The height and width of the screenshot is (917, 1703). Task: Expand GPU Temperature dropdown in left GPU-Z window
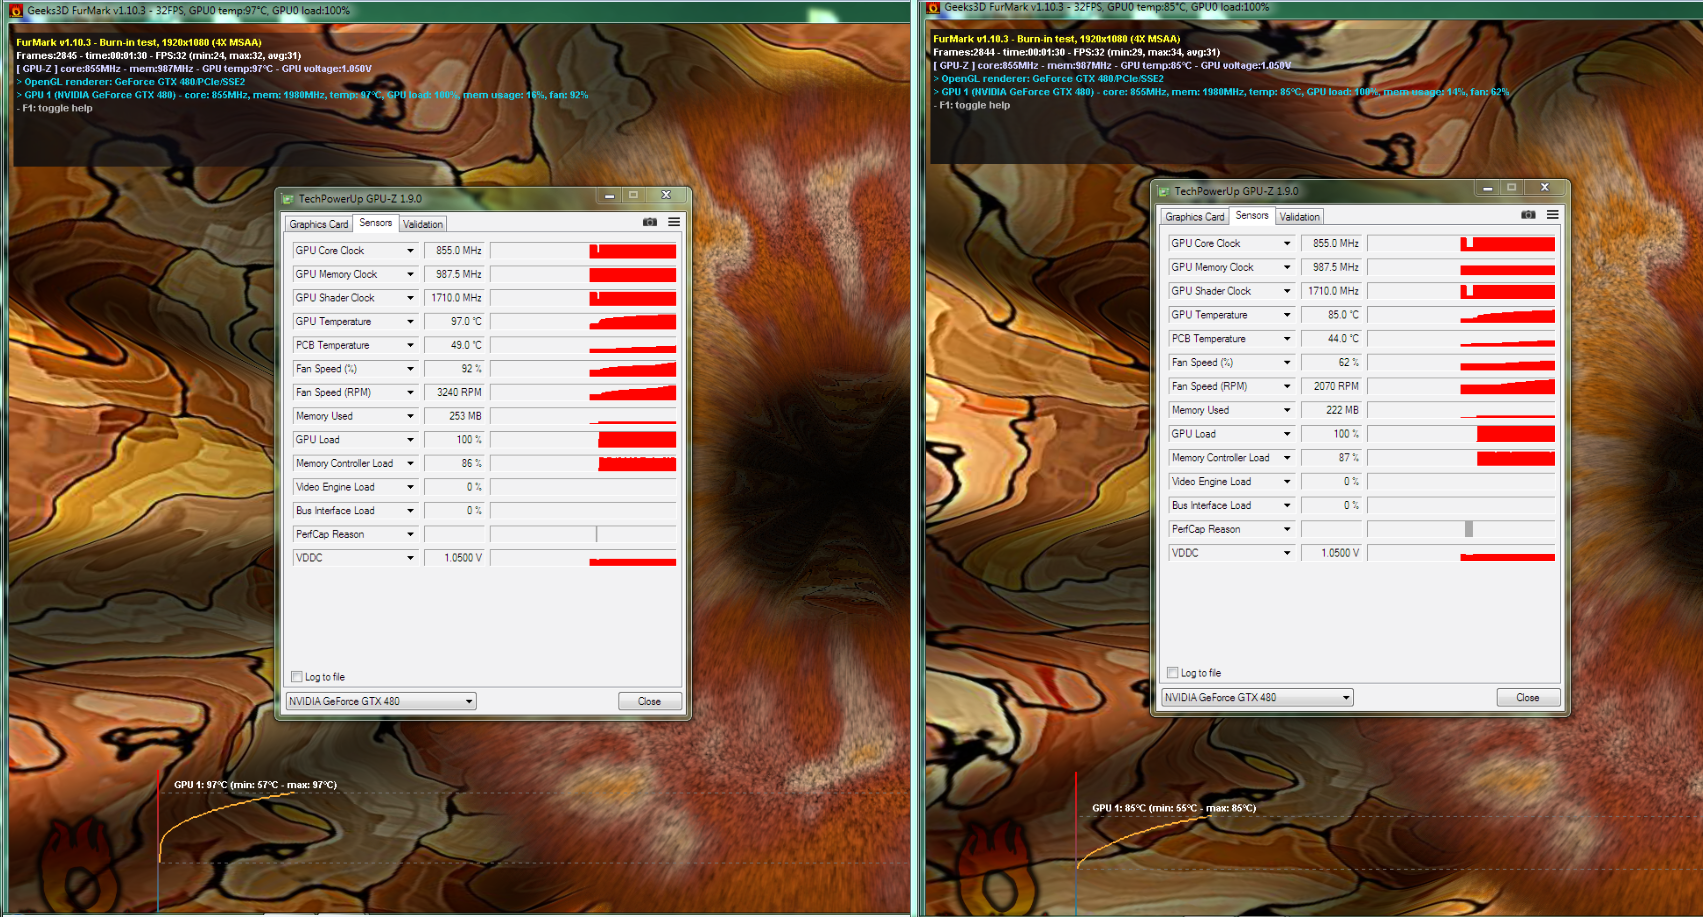coord(410,322)
